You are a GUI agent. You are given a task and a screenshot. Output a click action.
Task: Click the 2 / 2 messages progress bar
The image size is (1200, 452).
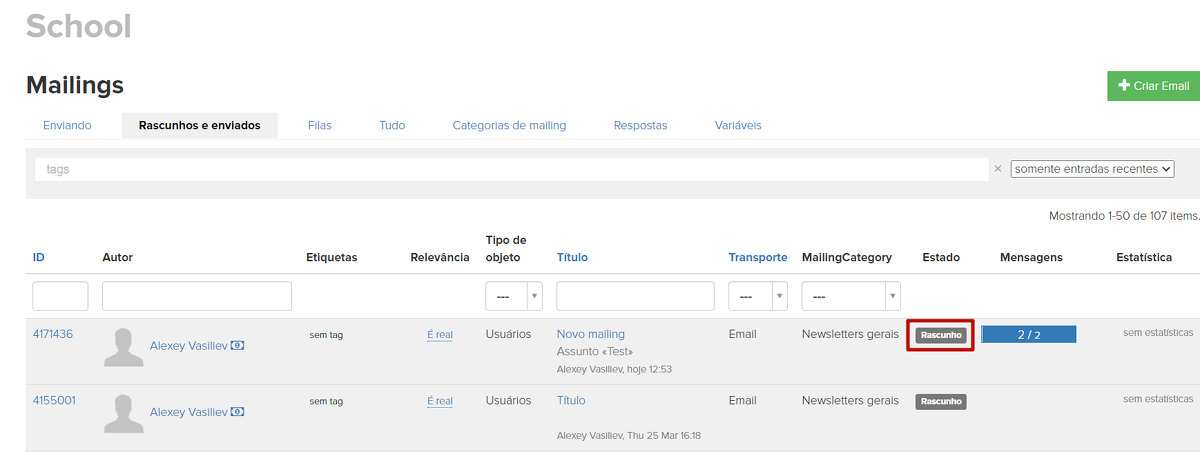point(1028,335)
